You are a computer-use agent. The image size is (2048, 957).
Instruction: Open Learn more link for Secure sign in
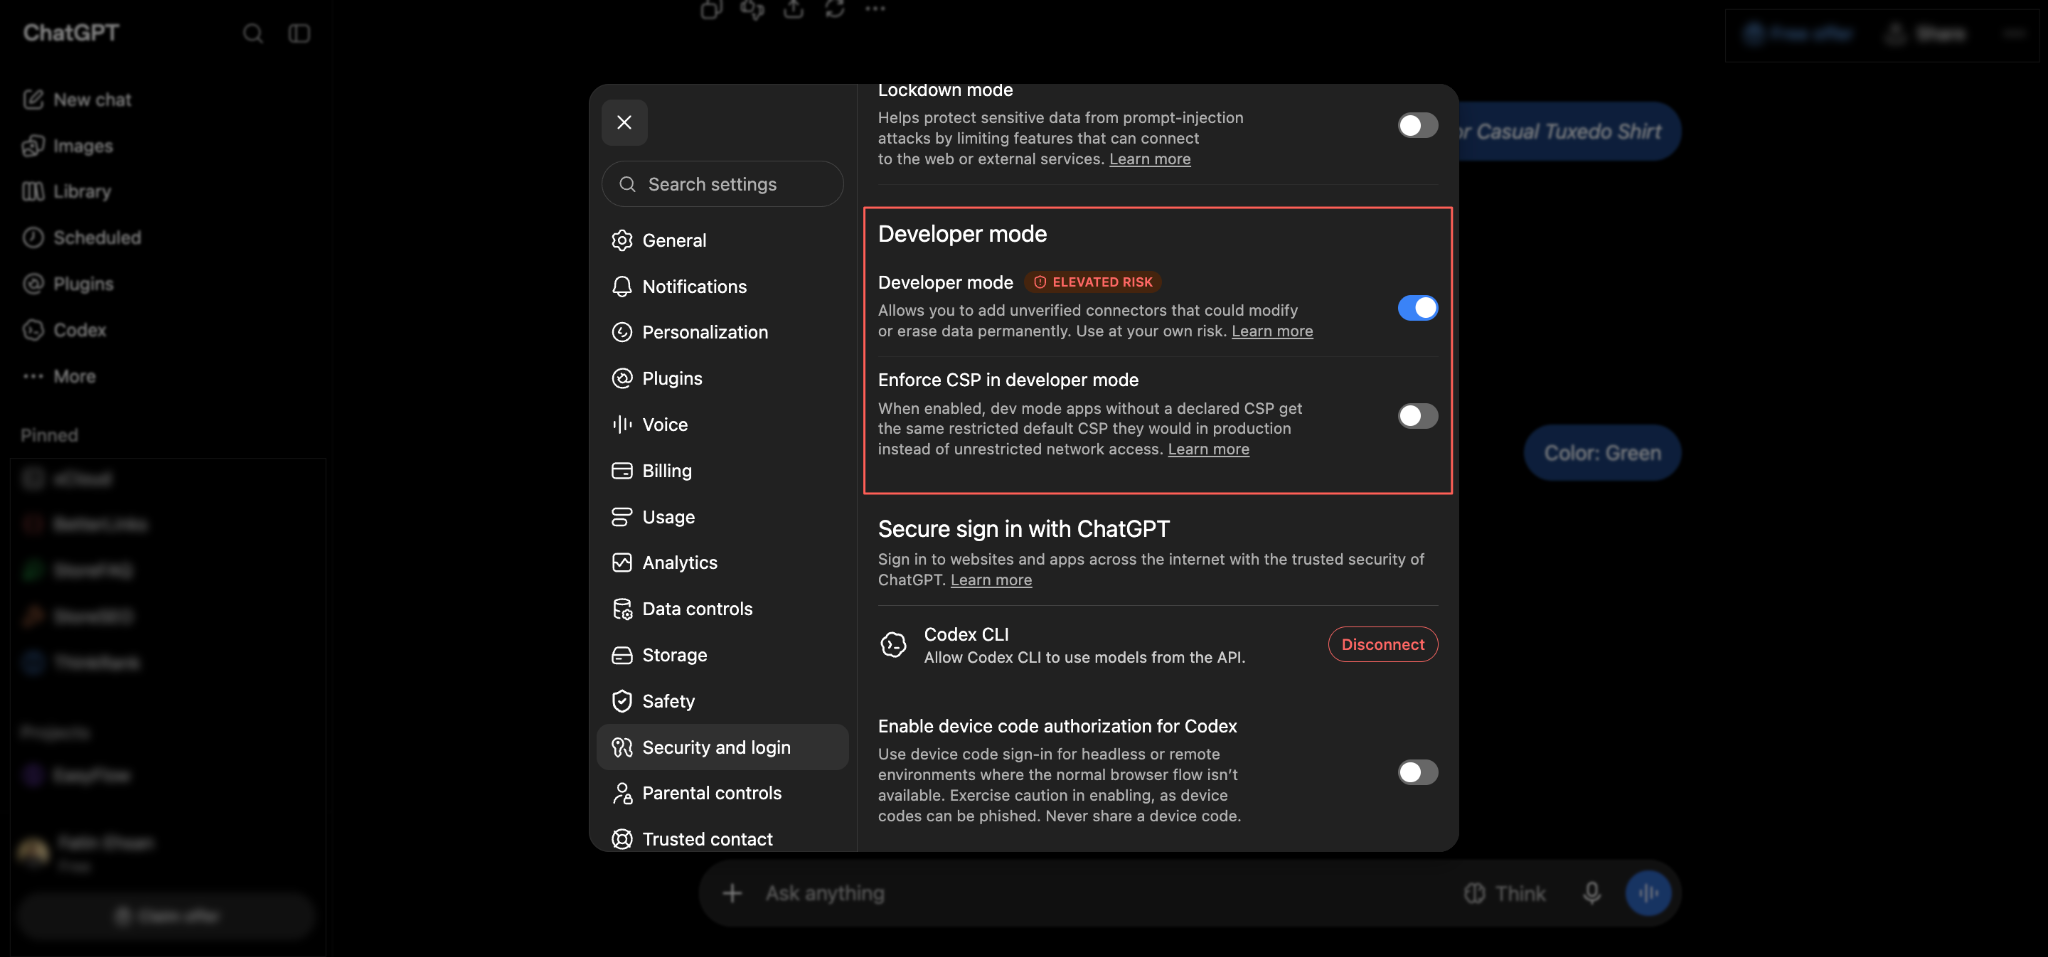[991, 580]
